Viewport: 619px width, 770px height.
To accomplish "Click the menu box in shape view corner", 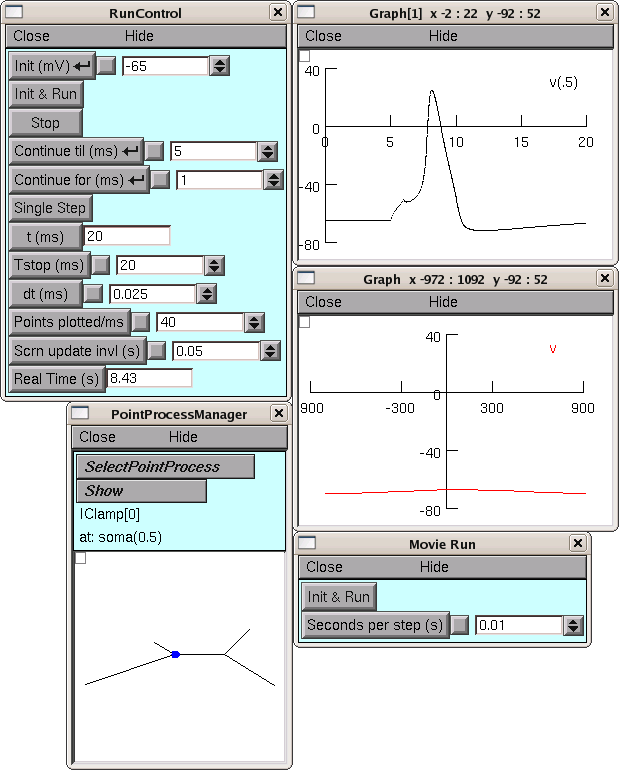I will [81, 558].
